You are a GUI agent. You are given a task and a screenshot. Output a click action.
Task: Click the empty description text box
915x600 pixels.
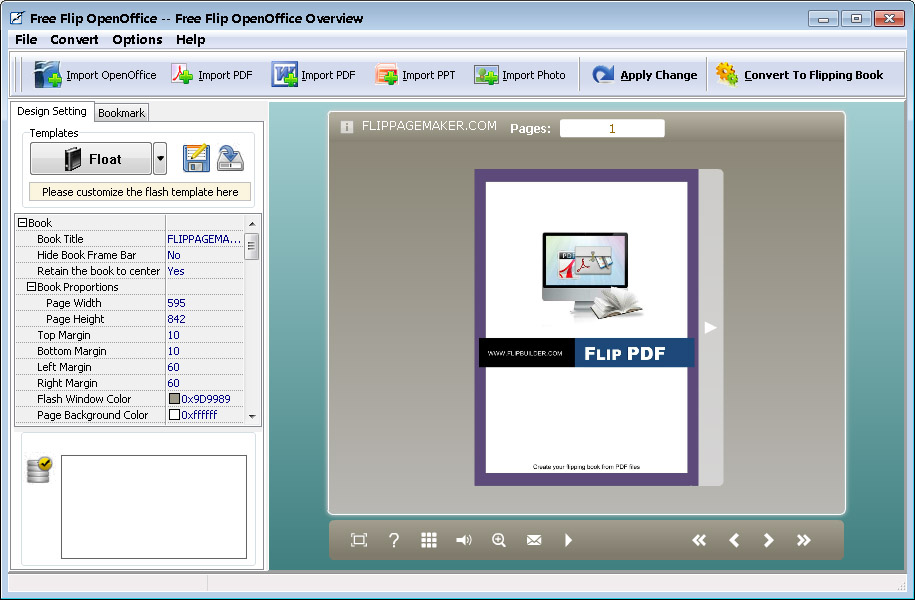click(x=154, y=507)
